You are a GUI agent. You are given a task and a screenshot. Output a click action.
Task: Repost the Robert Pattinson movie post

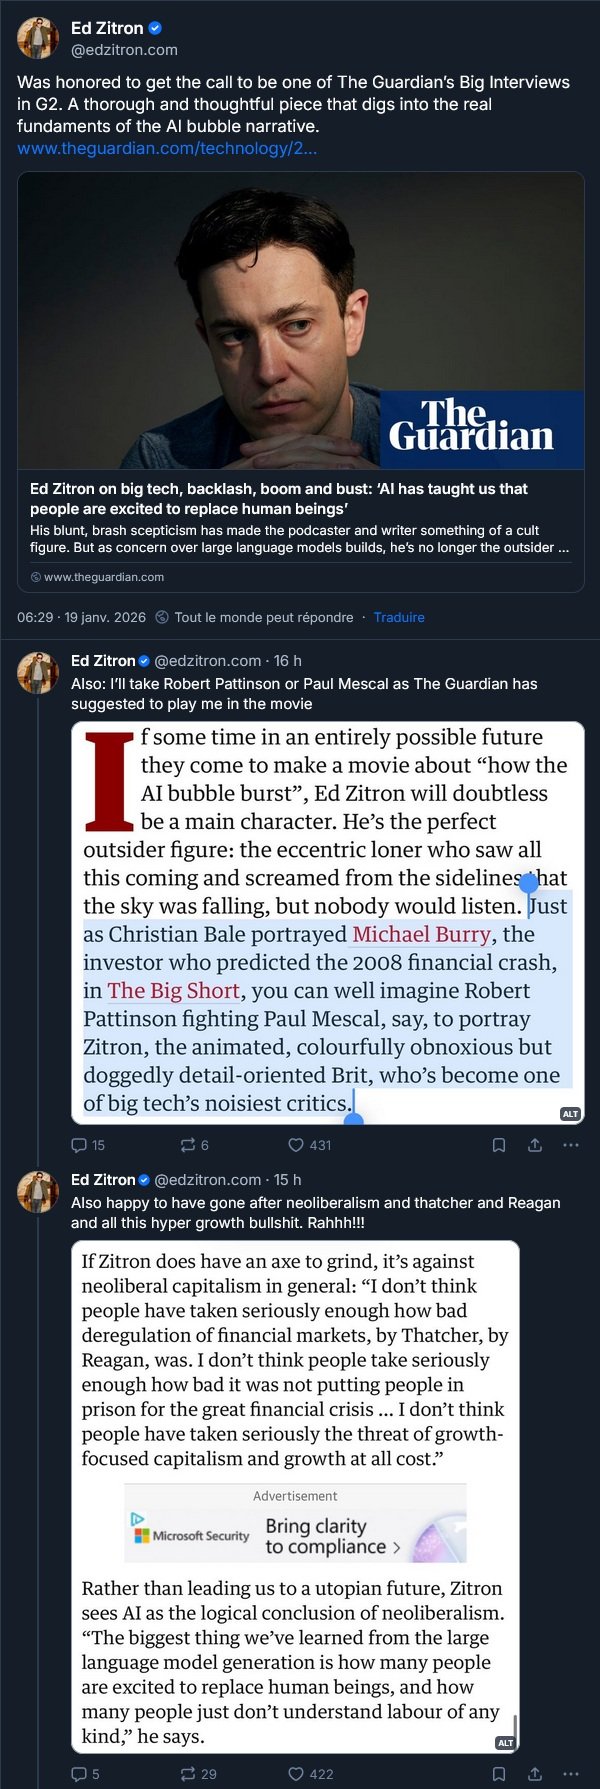click(188, 1145)
